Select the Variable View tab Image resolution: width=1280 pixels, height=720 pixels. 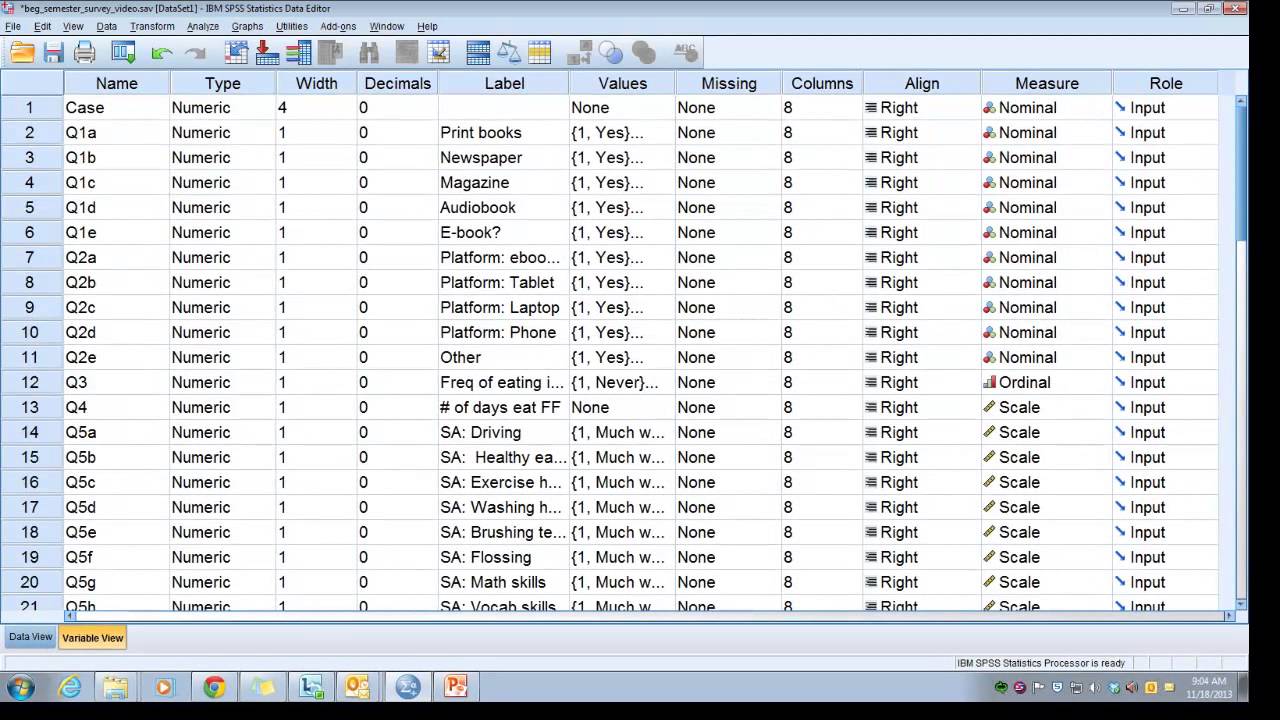pos(92,638)
